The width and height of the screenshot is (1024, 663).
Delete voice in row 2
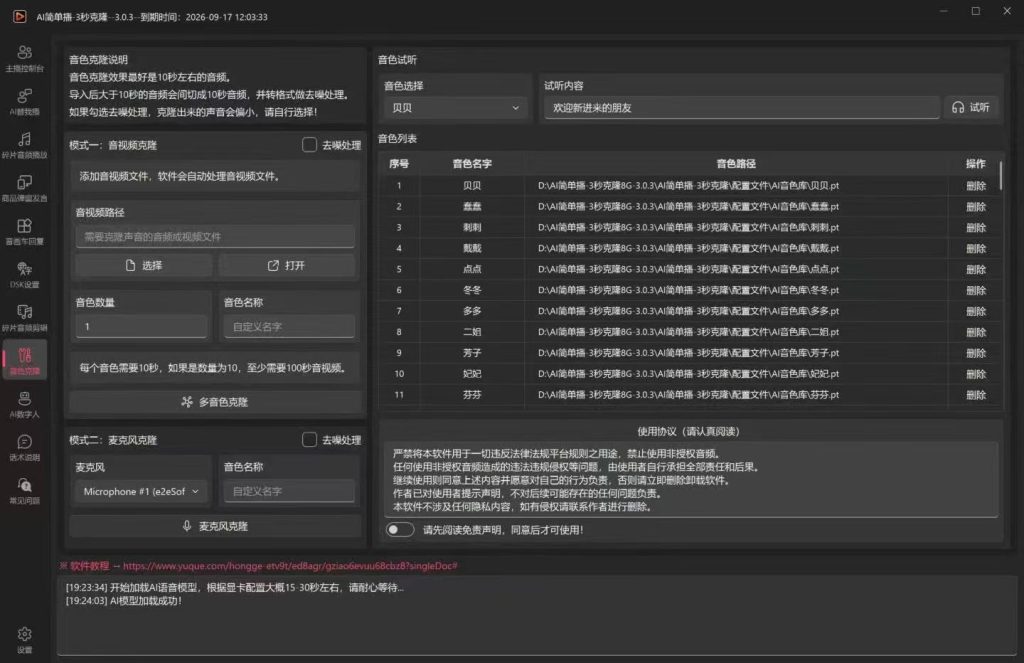pyautogui.click(x=976, y=206)
